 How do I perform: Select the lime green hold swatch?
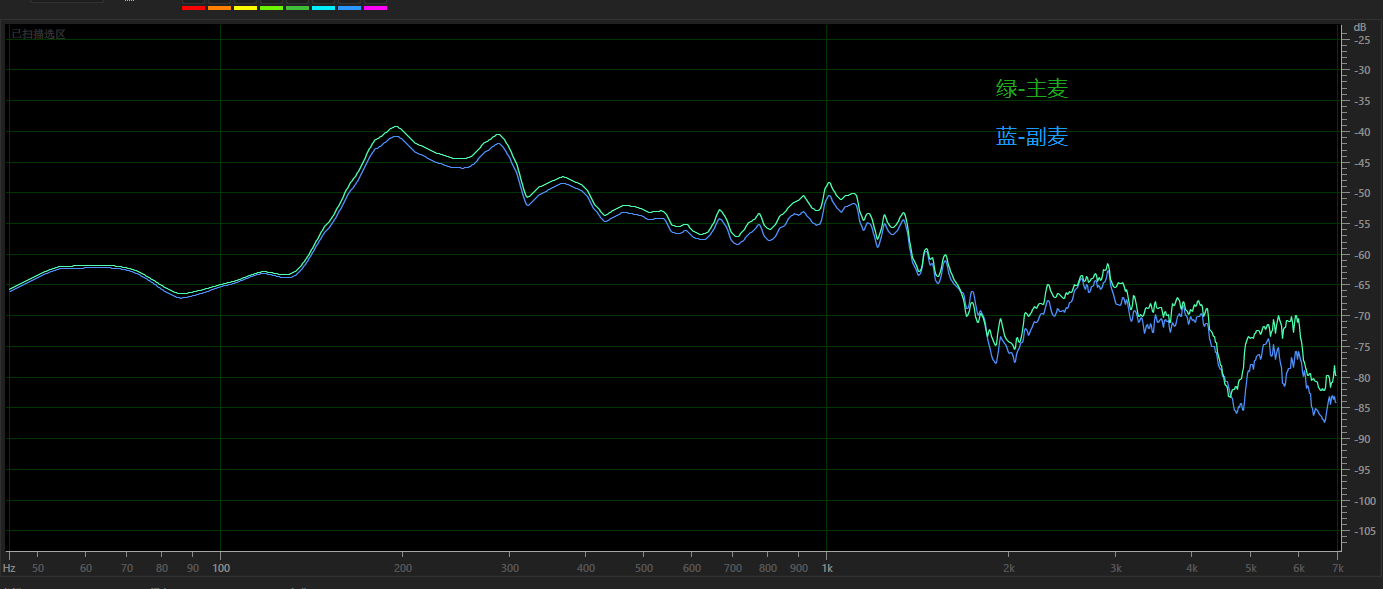tap(271, 8)
